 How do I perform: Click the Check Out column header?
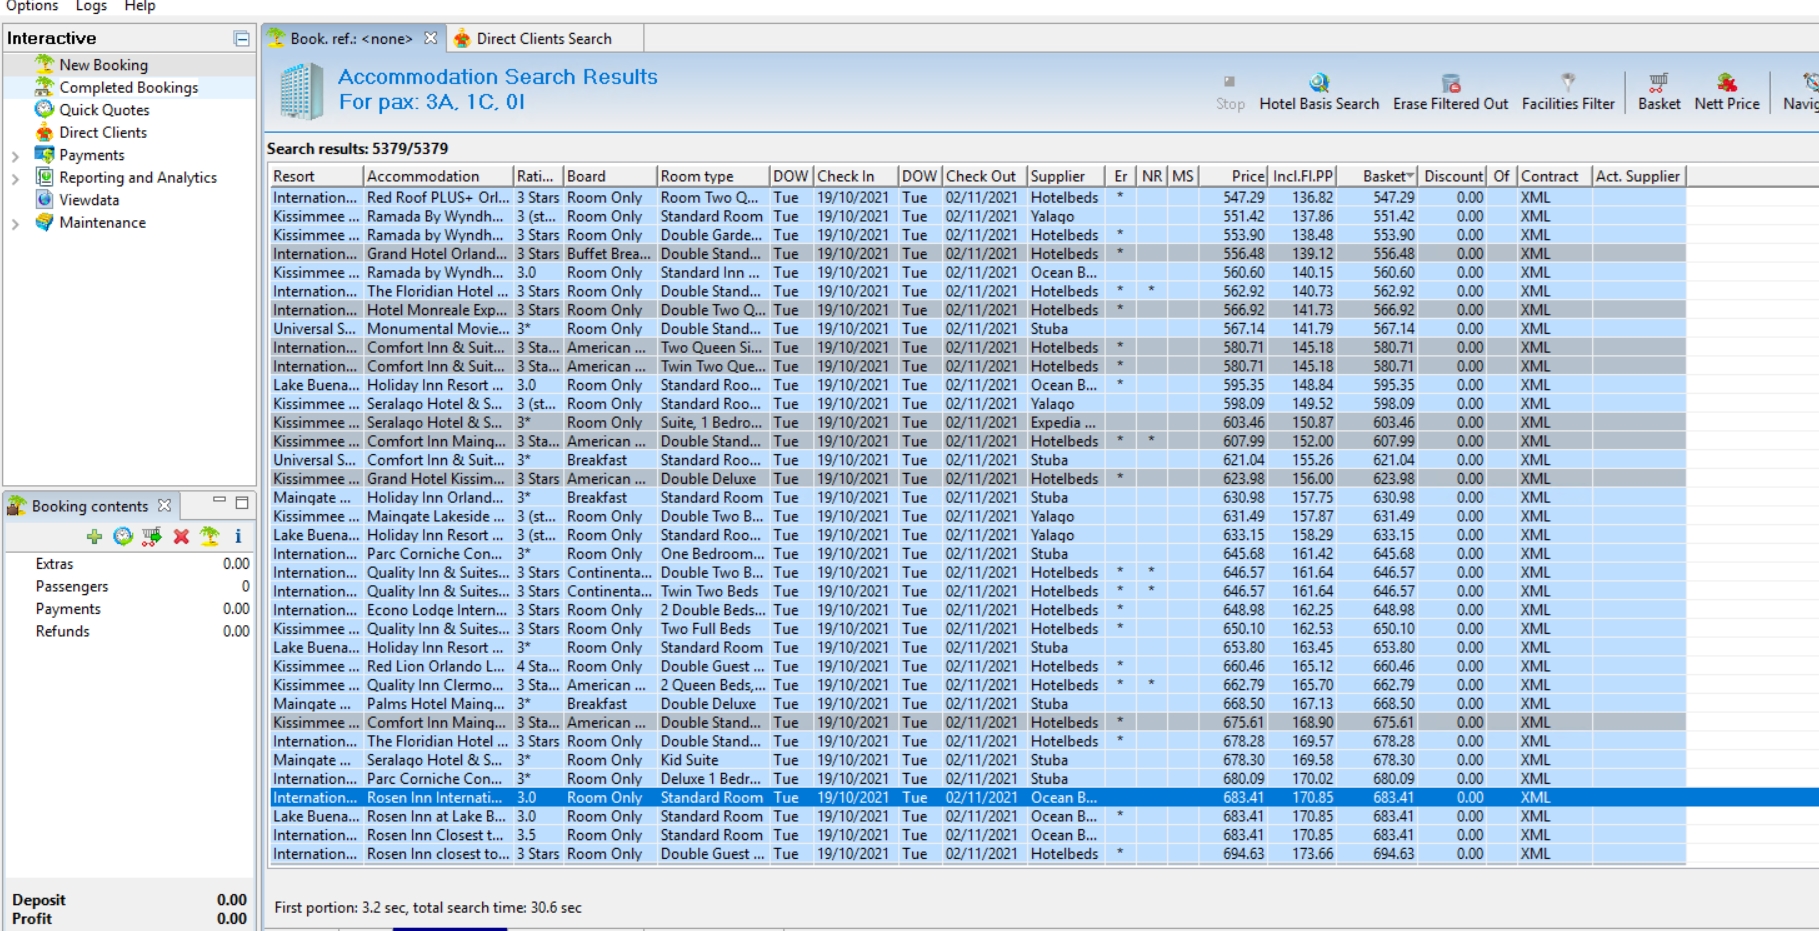[x=984, y=176]
